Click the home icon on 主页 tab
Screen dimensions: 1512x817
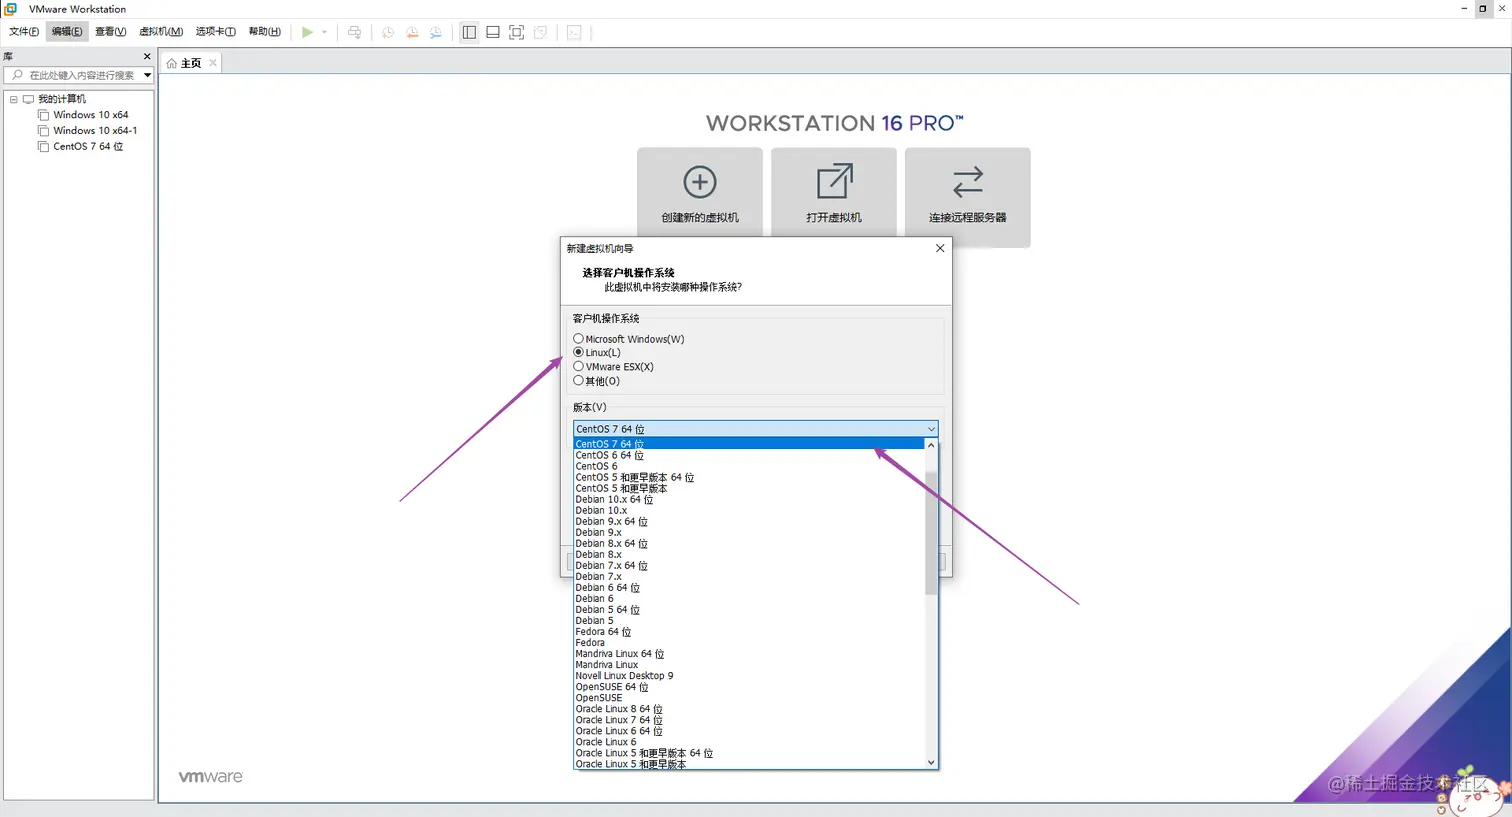pyautogui.click(x=172, y=63)
